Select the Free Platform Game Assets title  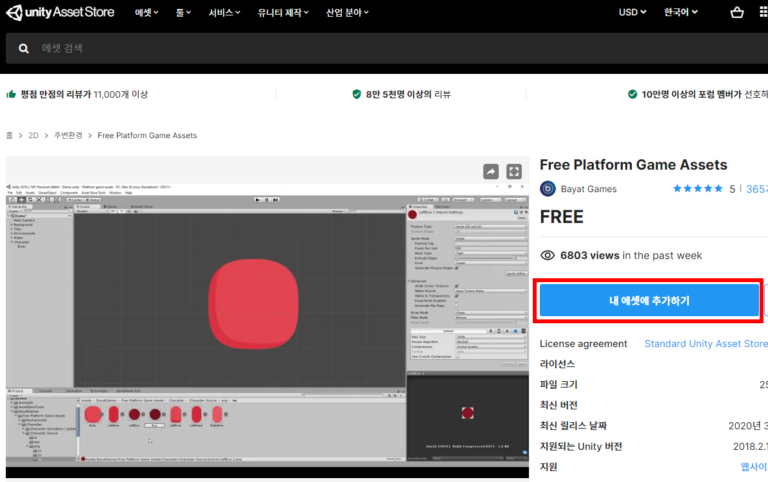(633, 165)
